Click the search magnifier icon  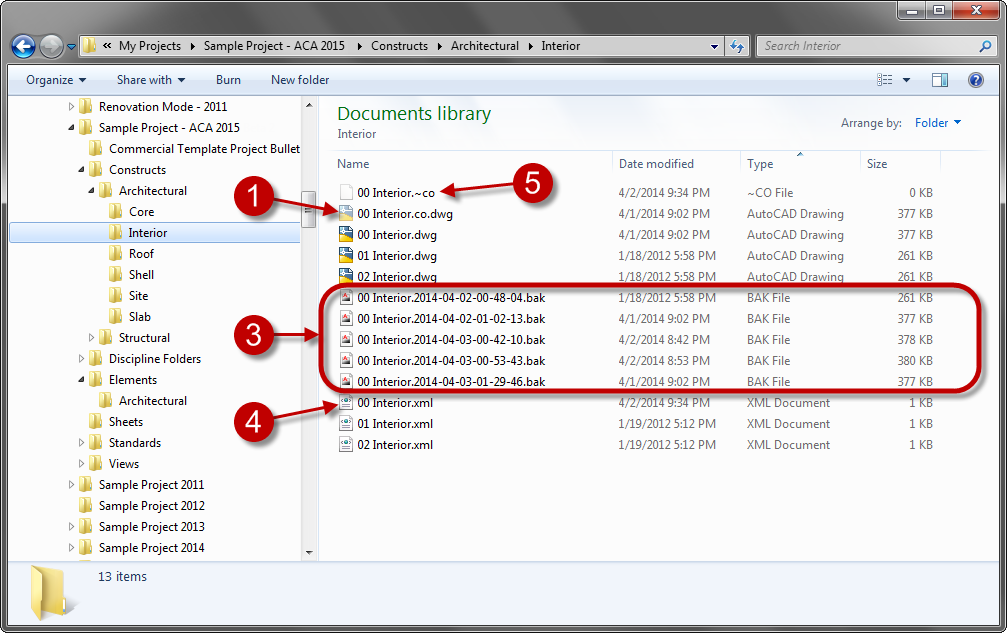tap(986, 46)
